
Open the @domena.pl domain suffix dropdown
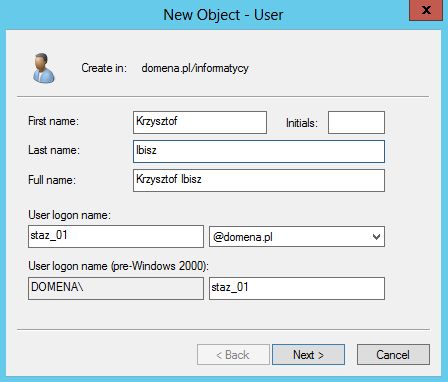point(297,237)
